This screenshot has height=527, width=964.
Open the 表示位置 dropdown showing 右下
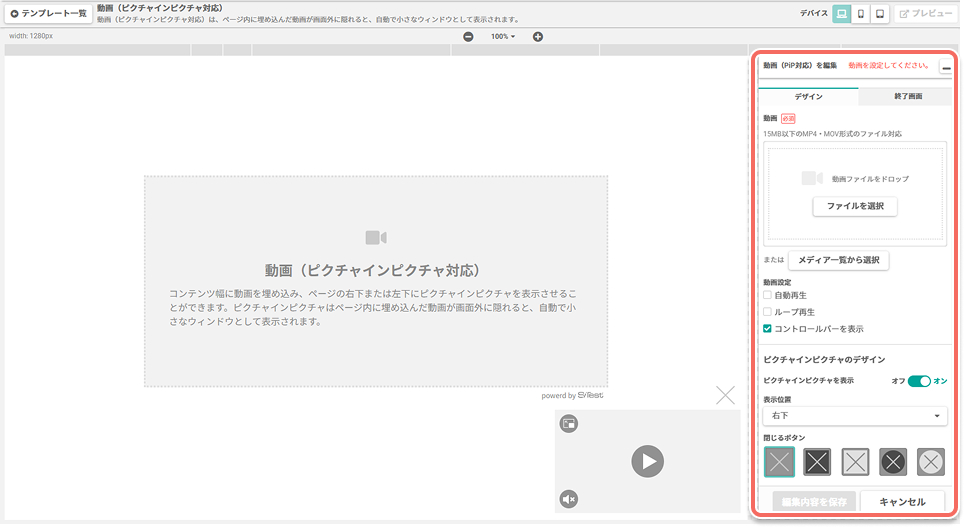click(x=855, y=416)
